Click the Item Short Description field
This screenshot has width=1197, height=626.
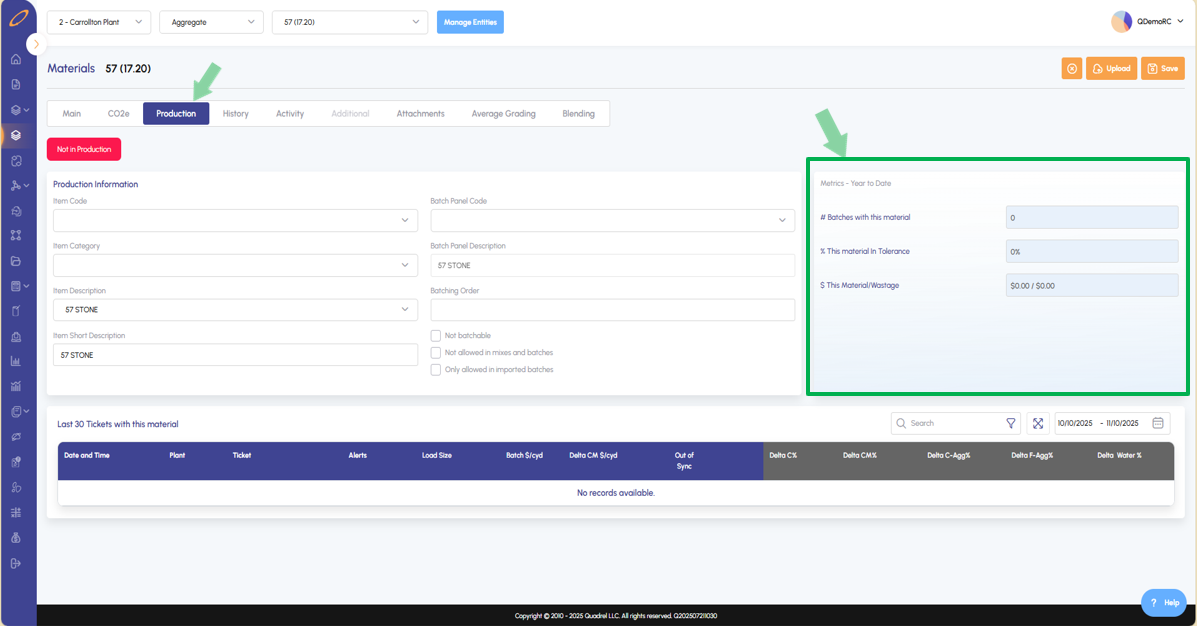pyautogui.click(x=235, y=355)
